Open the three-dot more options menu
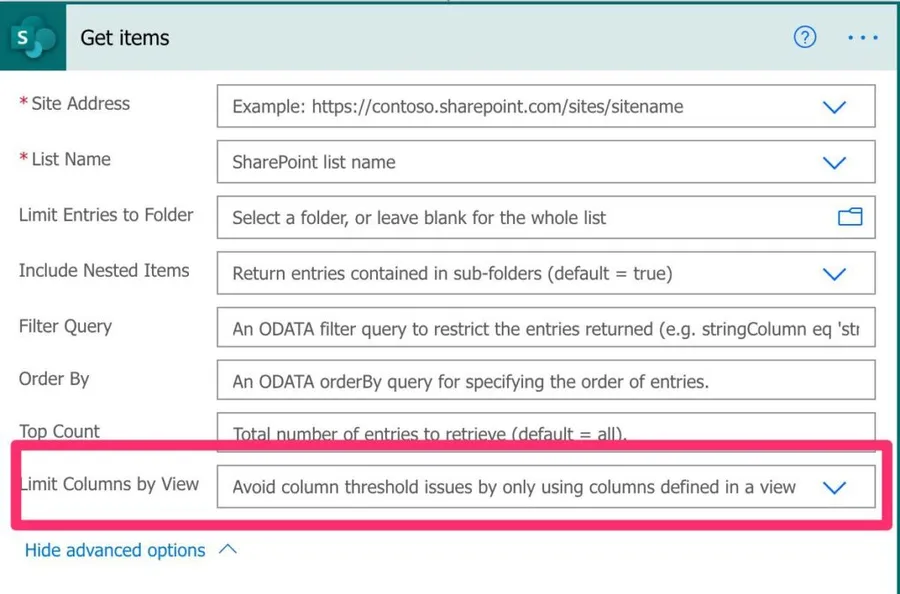Screen dimensions: 900x594 [862, 38]
